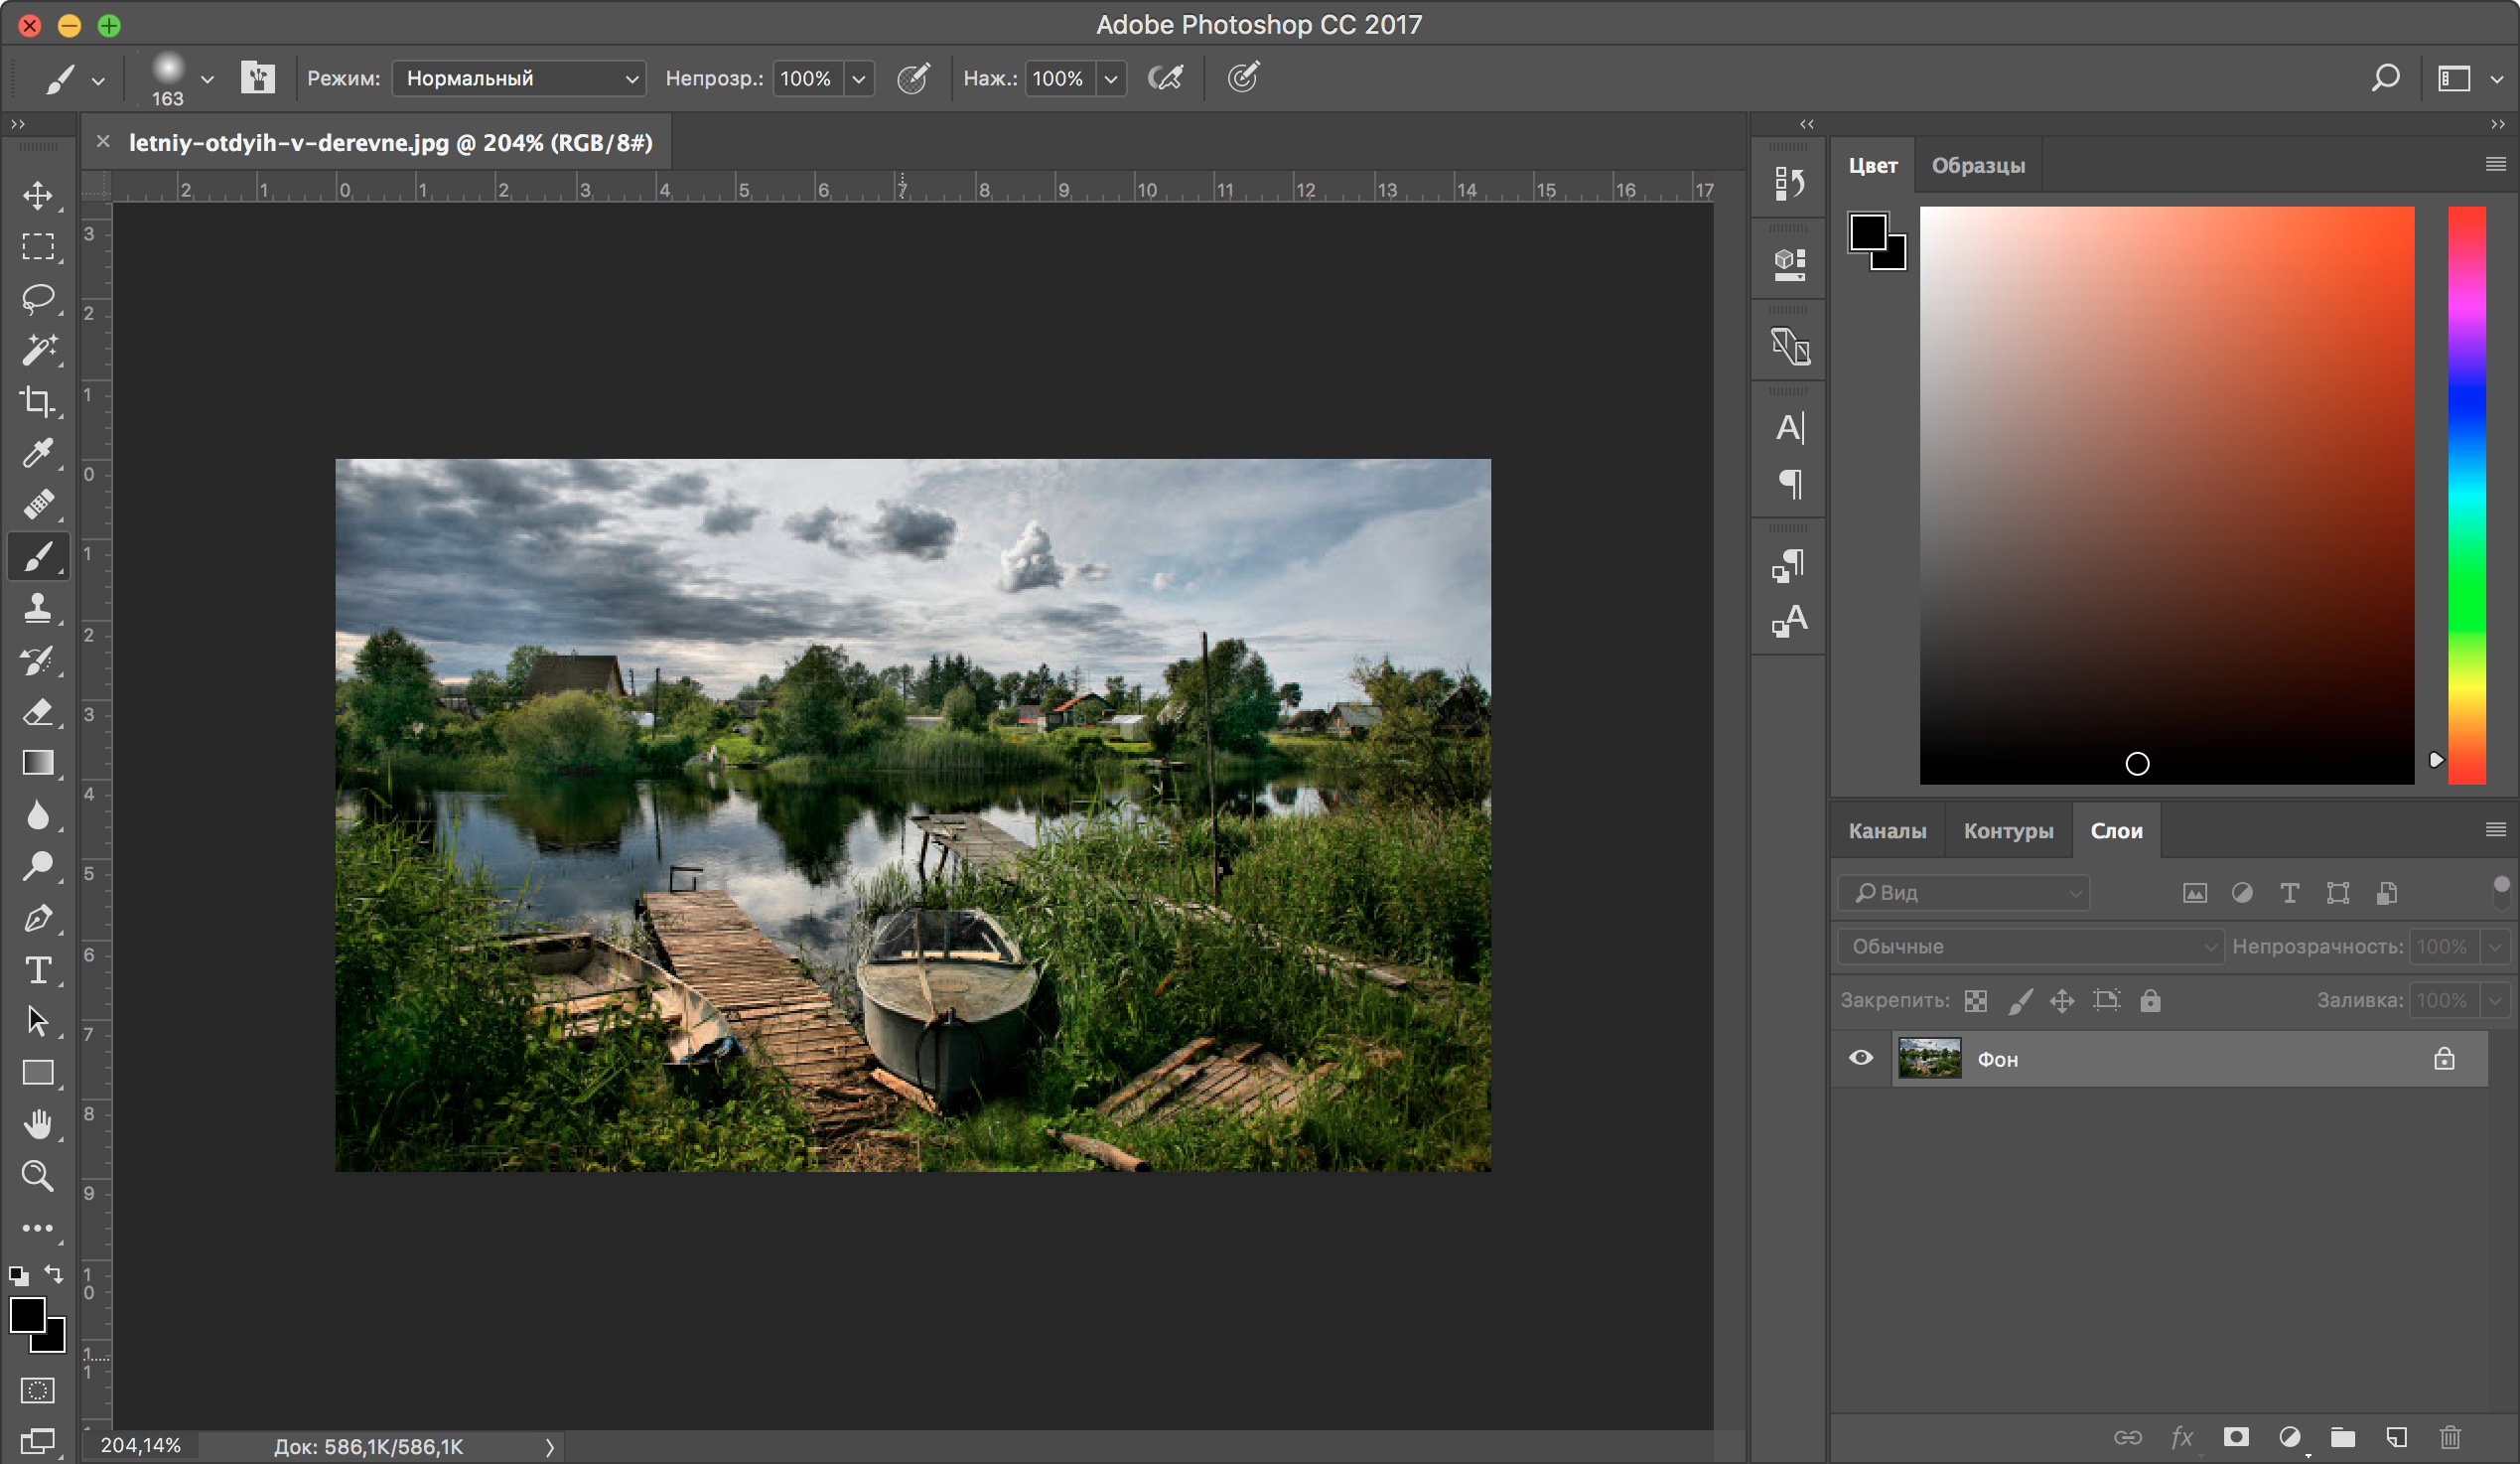Screen dimensions: 2520x1464
Task: Reset default foreground and background colors
Action: click(x=19, y=1275)
